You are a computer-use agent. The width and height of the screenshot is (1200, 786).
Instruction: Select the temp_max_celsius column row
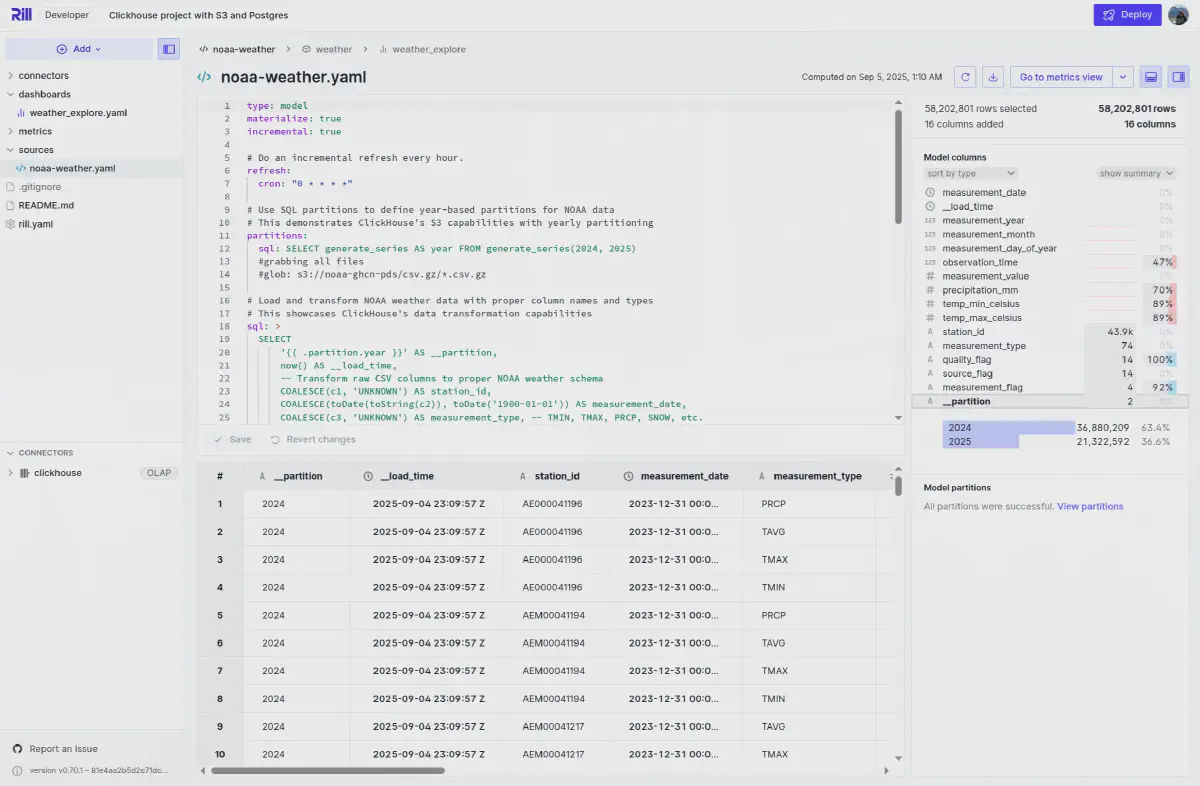(x=1050, y=318)
